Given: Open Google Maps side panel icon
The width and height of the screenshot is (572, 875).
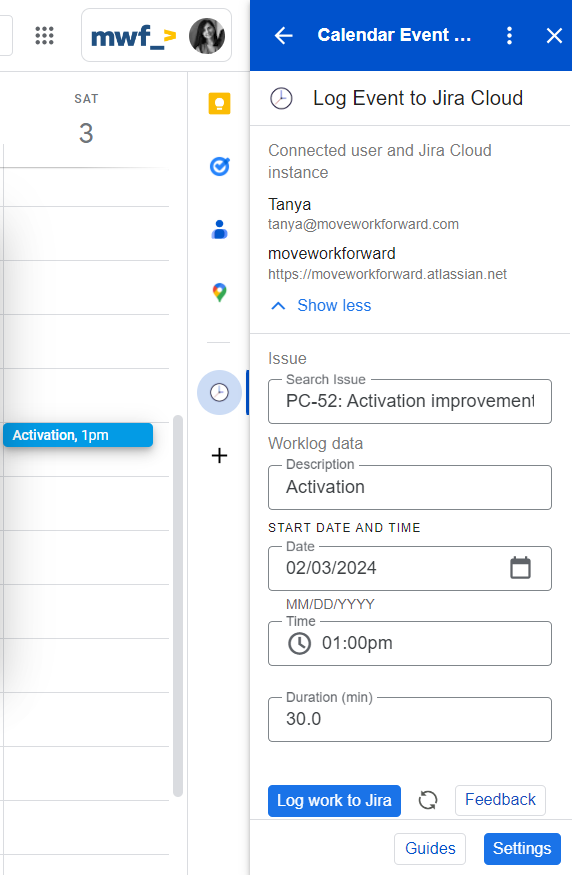Looking at the screenshot, I should 219,292.
